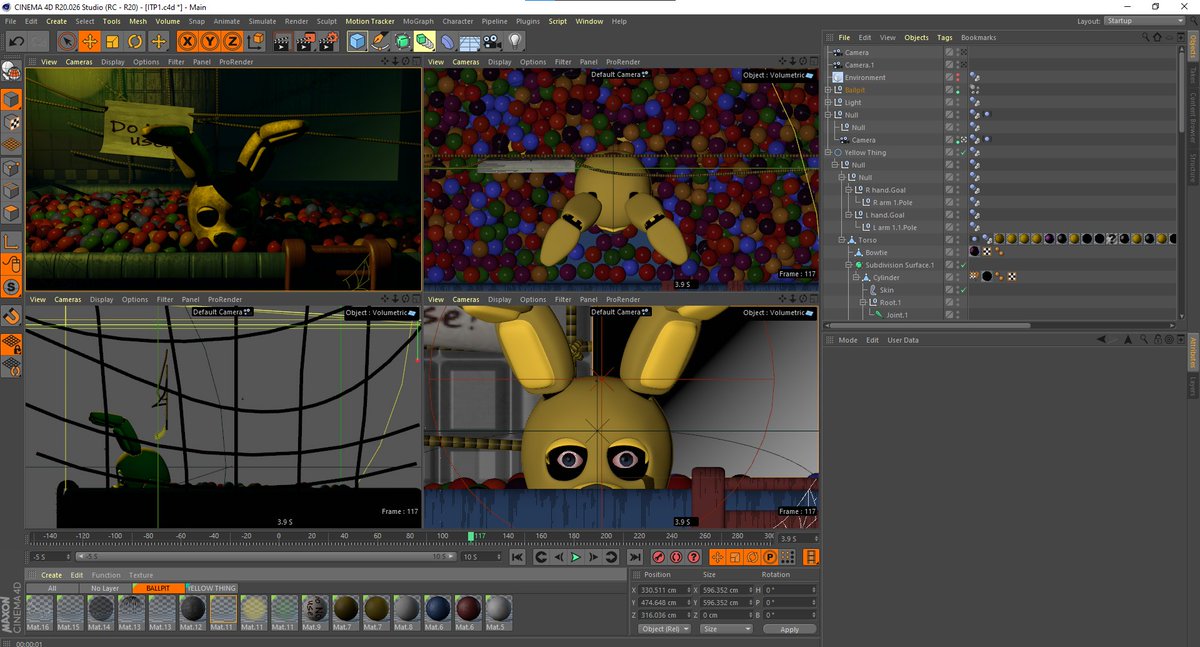
Task: Click the Record Active Objects button
Action: click(x=659, y=557)
